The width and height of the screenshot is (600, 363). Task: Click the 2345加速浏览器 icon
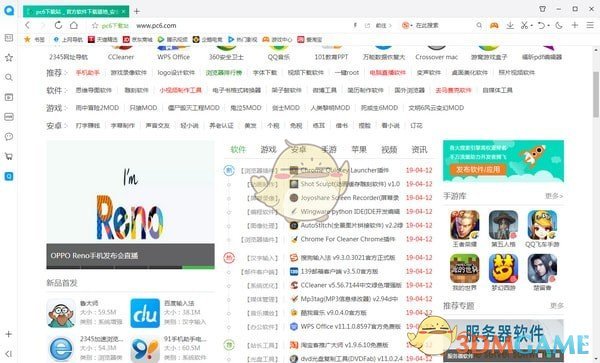point(61,349)
